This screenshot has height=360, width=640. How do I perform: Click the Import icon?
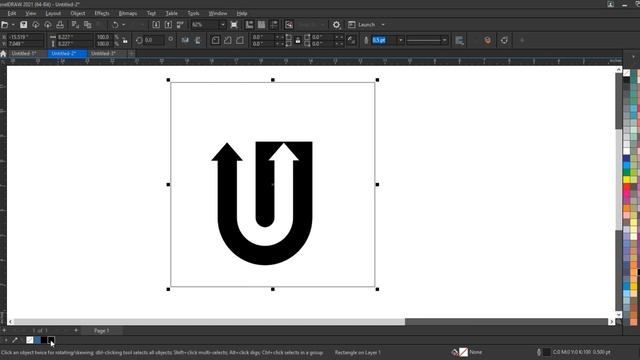(156, 25)
